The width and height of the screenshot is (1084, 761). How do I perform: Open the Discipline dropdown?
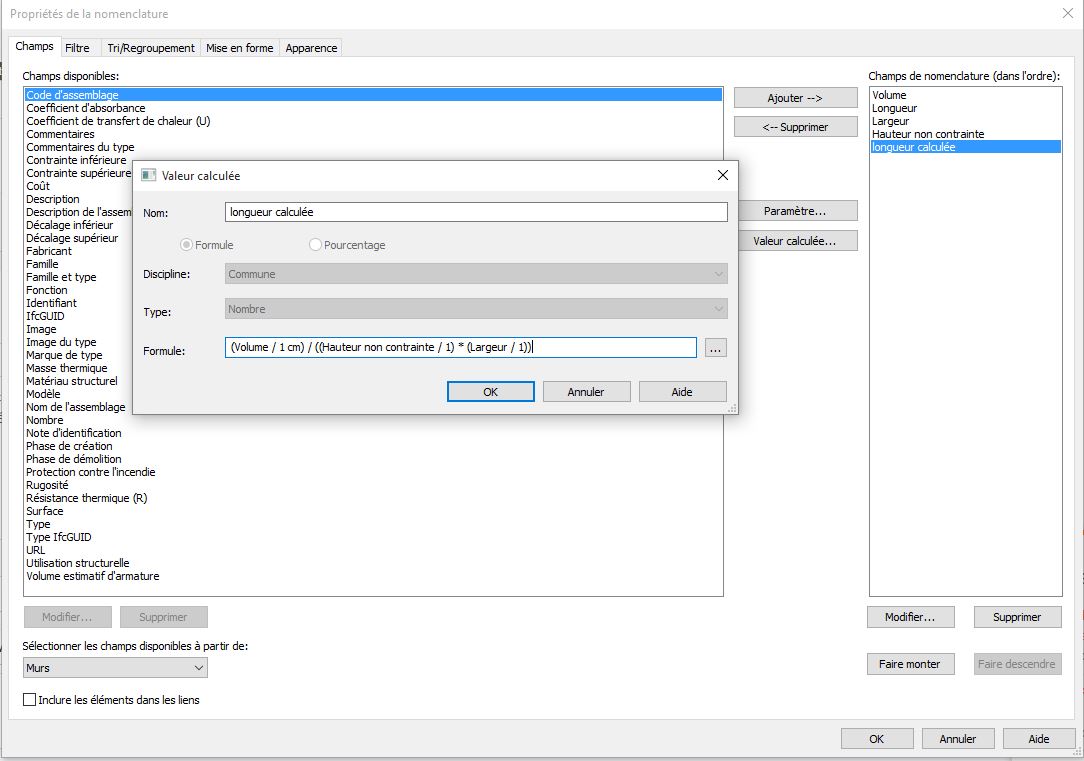pos(477,274)
